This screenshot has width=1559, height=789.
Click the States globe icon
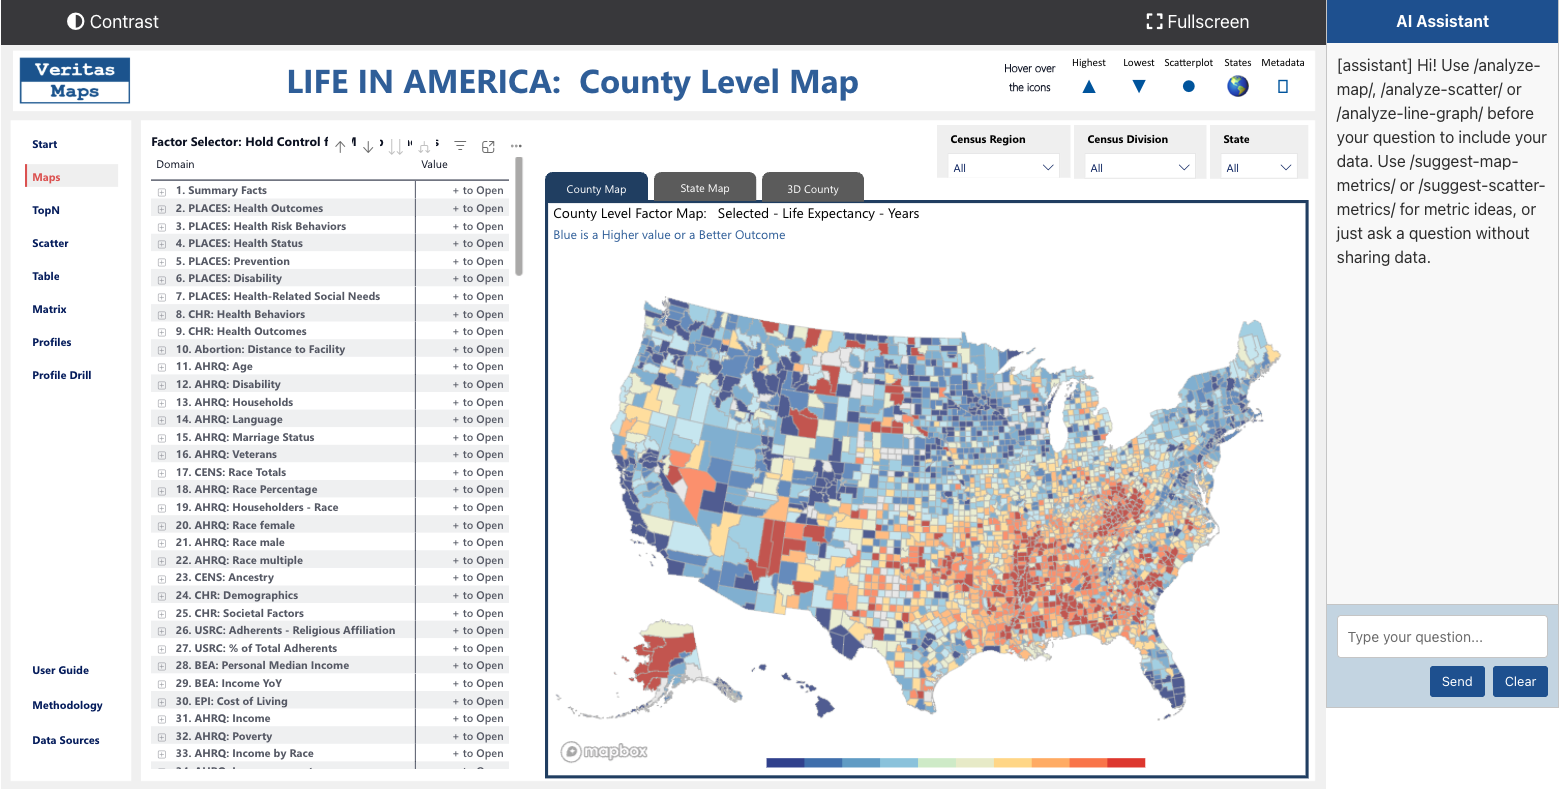click(1238, 86)
